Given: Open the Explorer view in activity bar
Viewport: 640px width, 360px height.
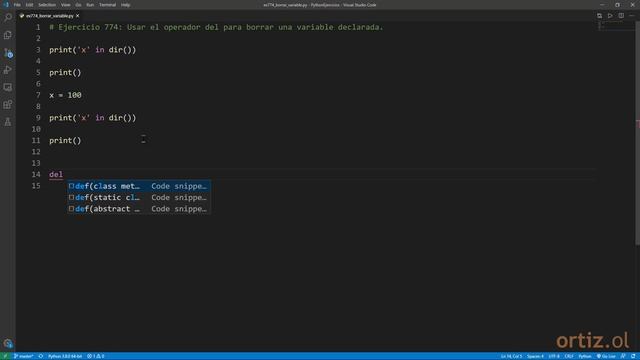Looking at the screenshot, I should click(8, 35).
